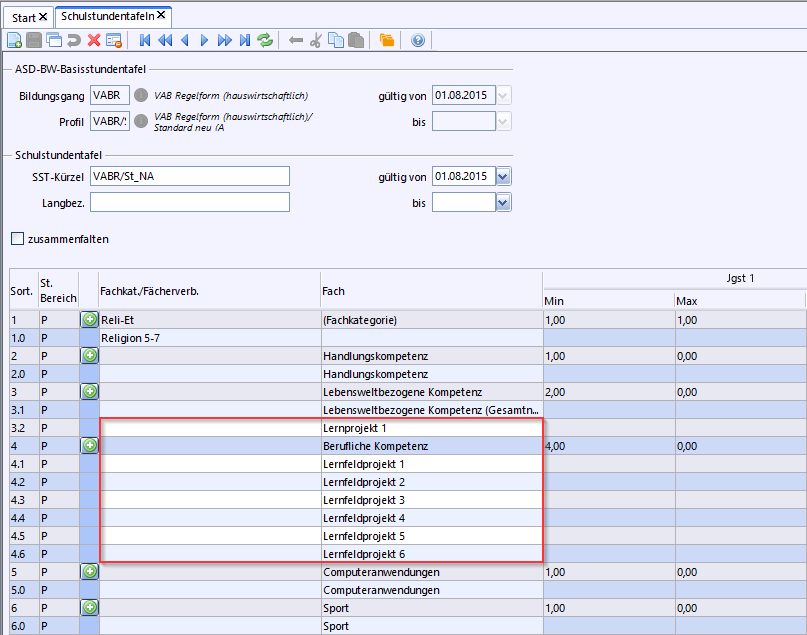The width and height of the screenshot is (807, 635).
Task: Click the green refresh icon
Action: (265, 40)
